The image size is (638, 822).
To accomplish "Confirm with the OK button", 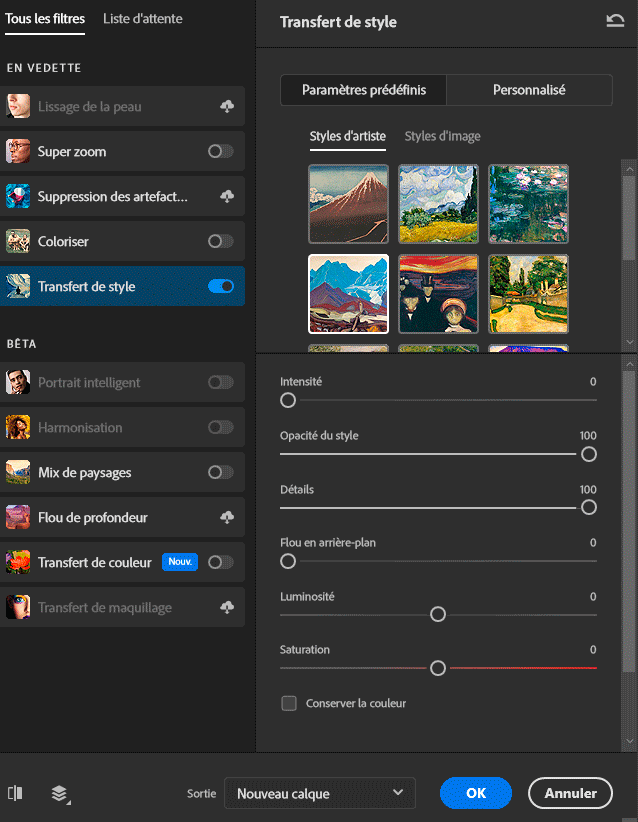I will [476, 793].
